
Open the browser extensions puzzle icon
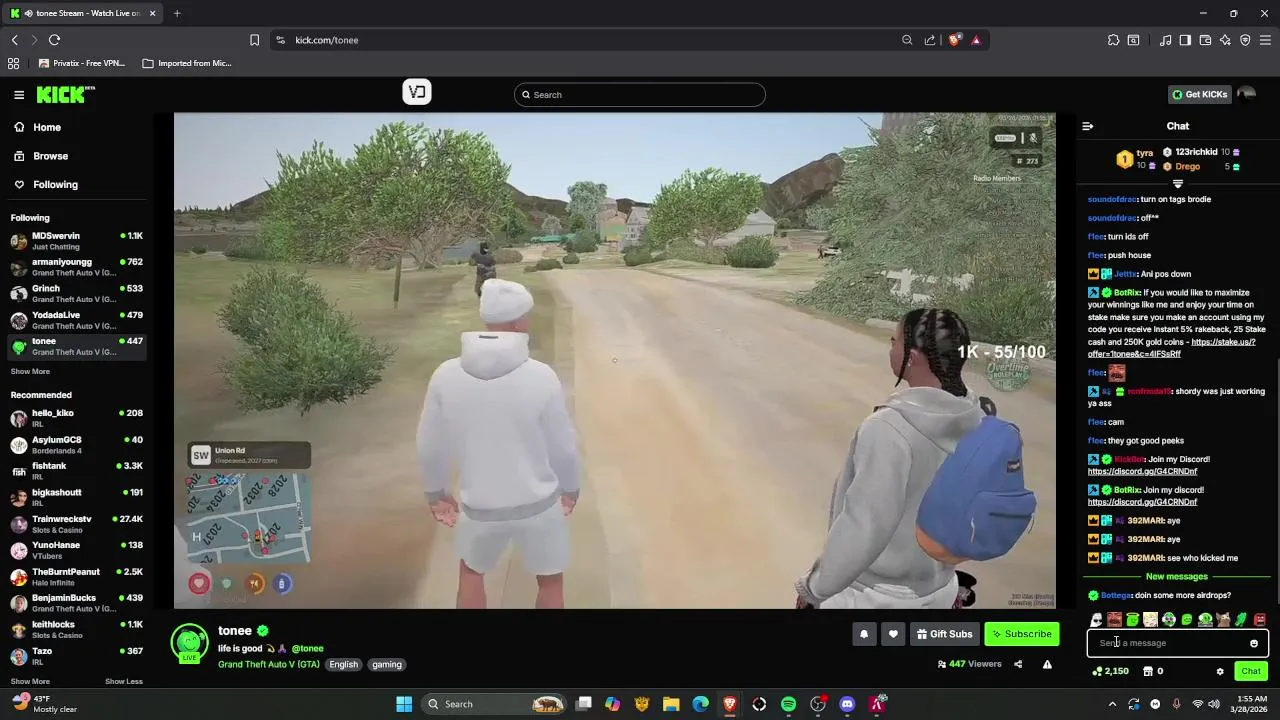click(1113, 40)
